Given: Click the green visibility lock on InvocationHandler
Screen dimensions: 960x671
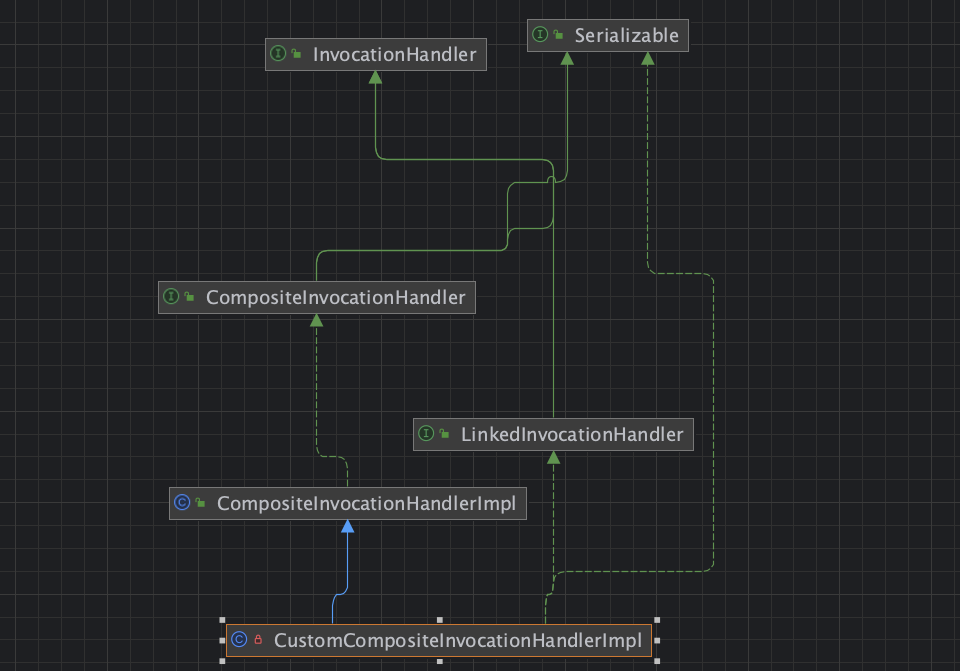Looking at the screenshot, I should pos(296,55).
